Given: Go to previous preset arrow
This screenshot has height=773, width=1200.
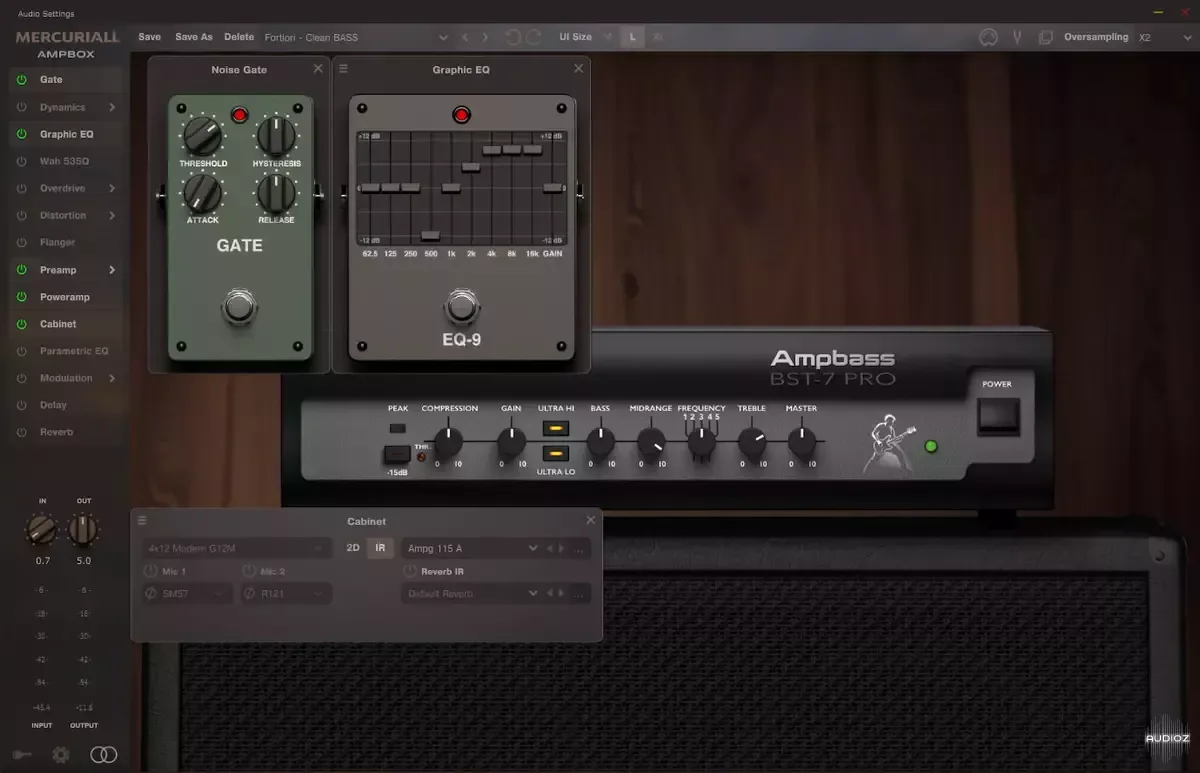Looking at the screenshot, I should (465, 37).
